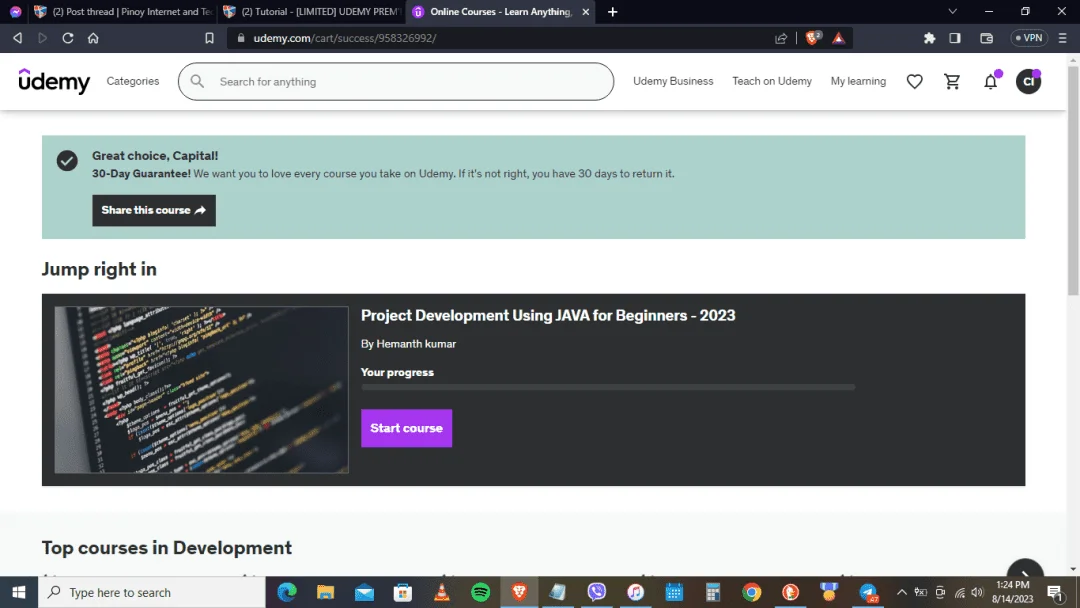Open the Project Development Using JAVA course title
Image resolution: width=1080 pixels, height=608 pixels.
pos(548,315)
